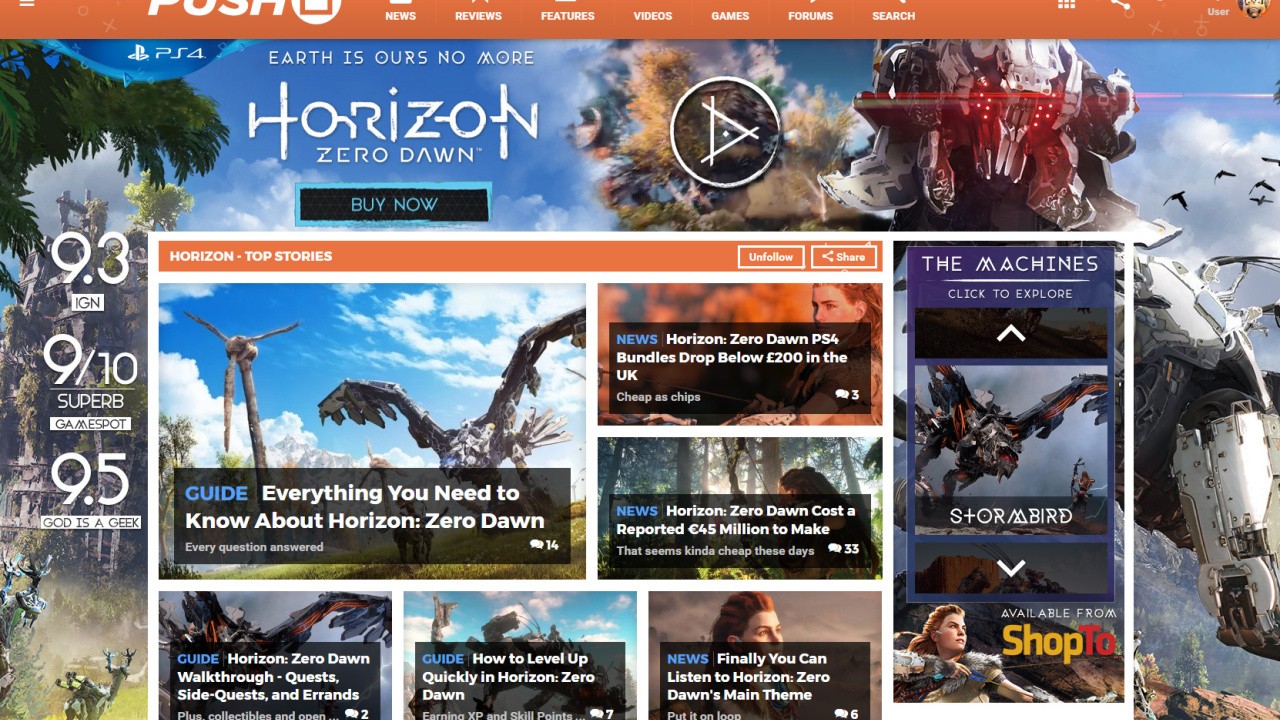Screen dimensions: 1280x720
Task: Open the apps grid icon in top bar
Action: click(1066, 5)
